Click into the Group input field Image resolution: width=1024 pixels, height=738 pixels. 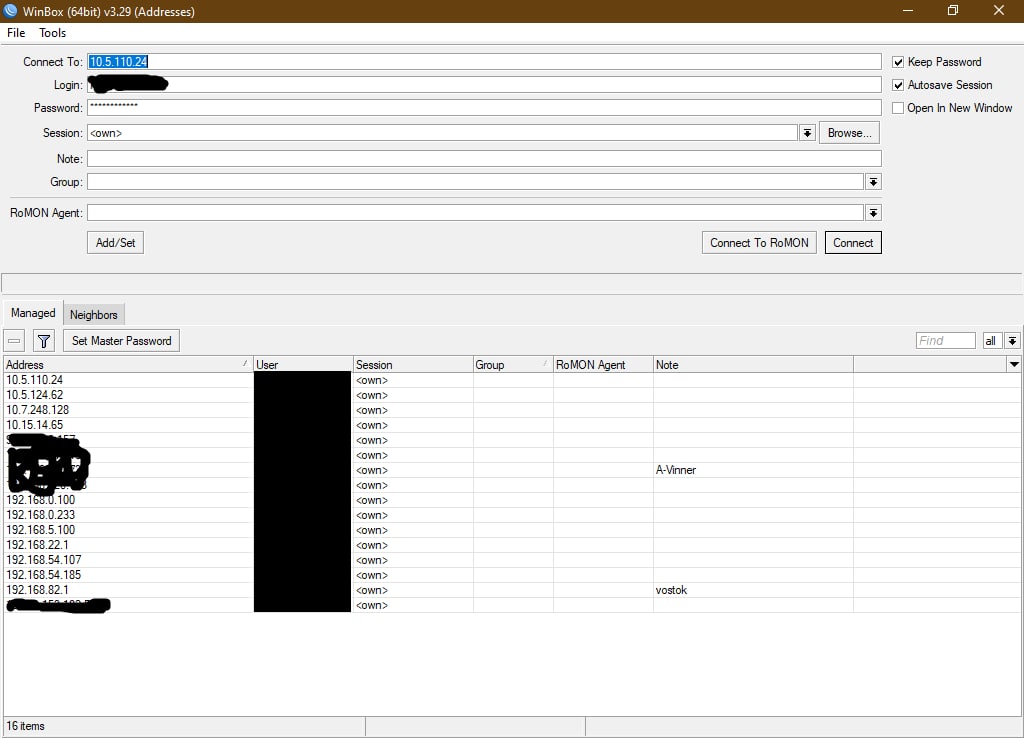pyautogui.click(x=475, y=182)
